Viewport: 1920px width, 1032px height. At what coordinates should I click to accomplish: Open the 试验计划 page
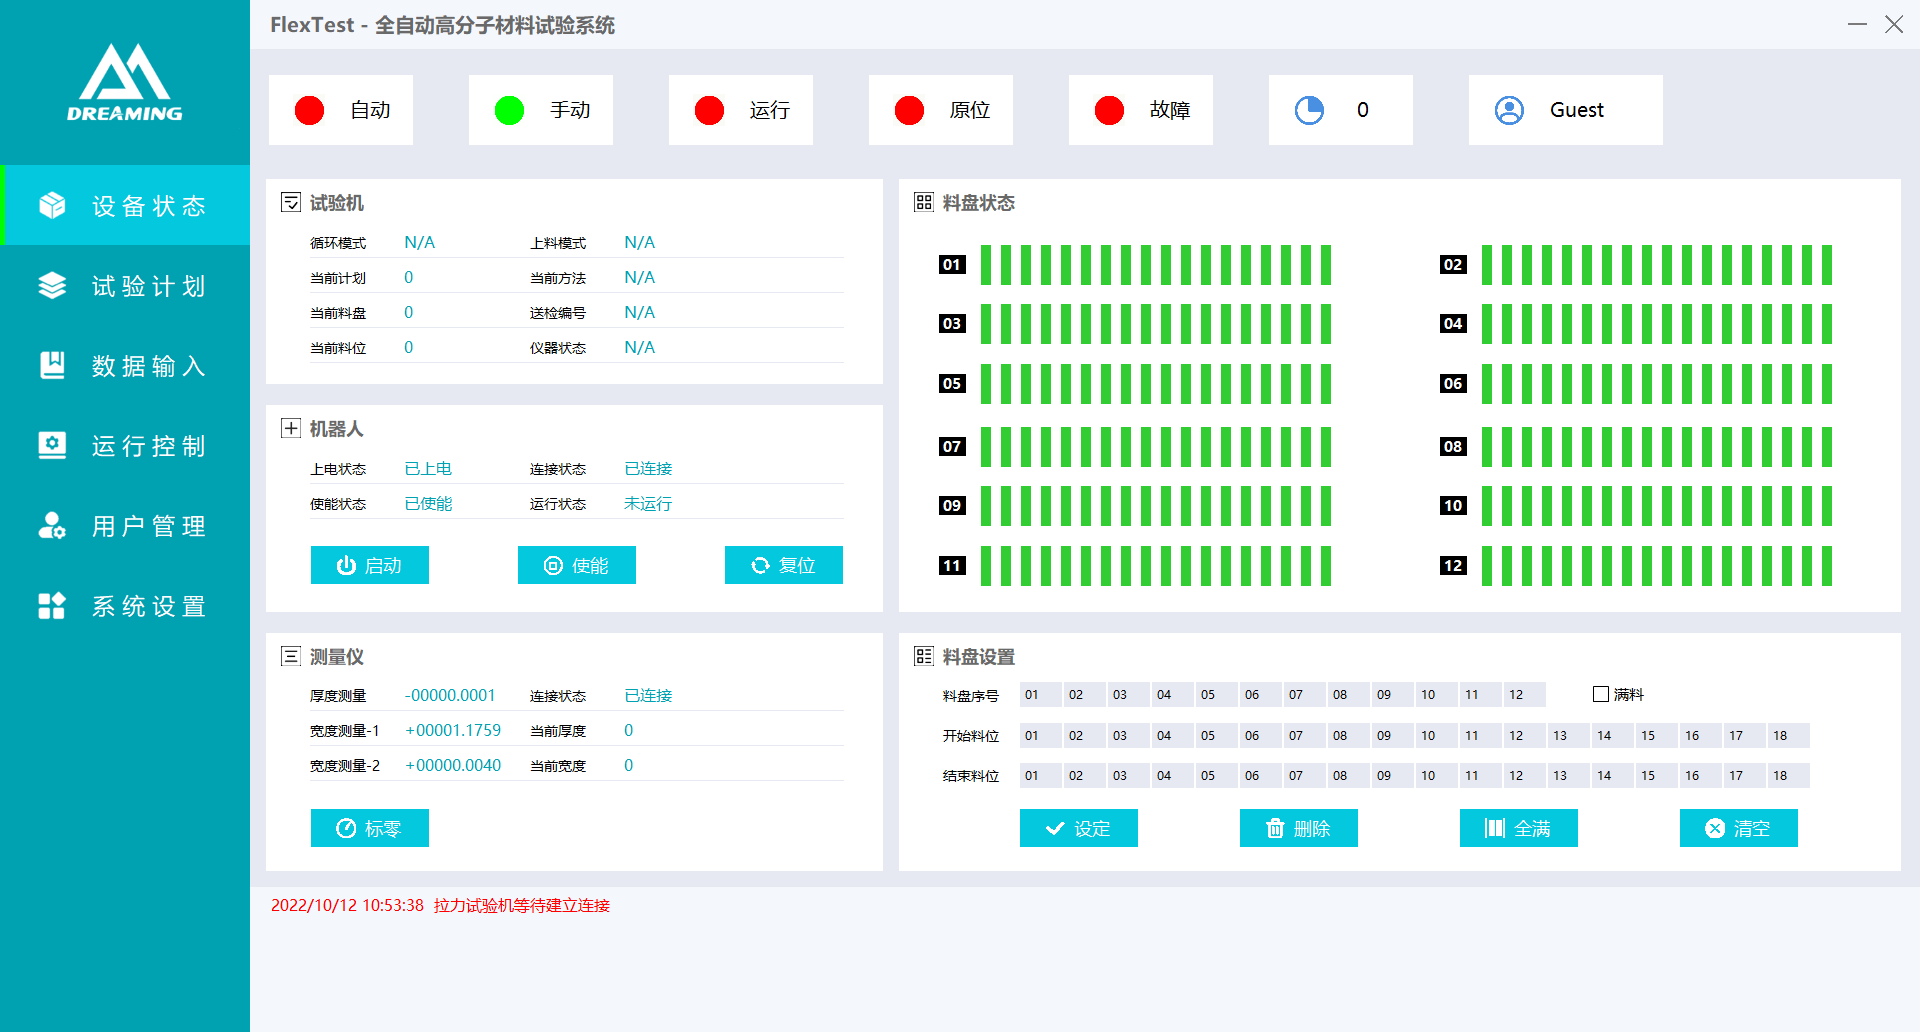point(125,285)
